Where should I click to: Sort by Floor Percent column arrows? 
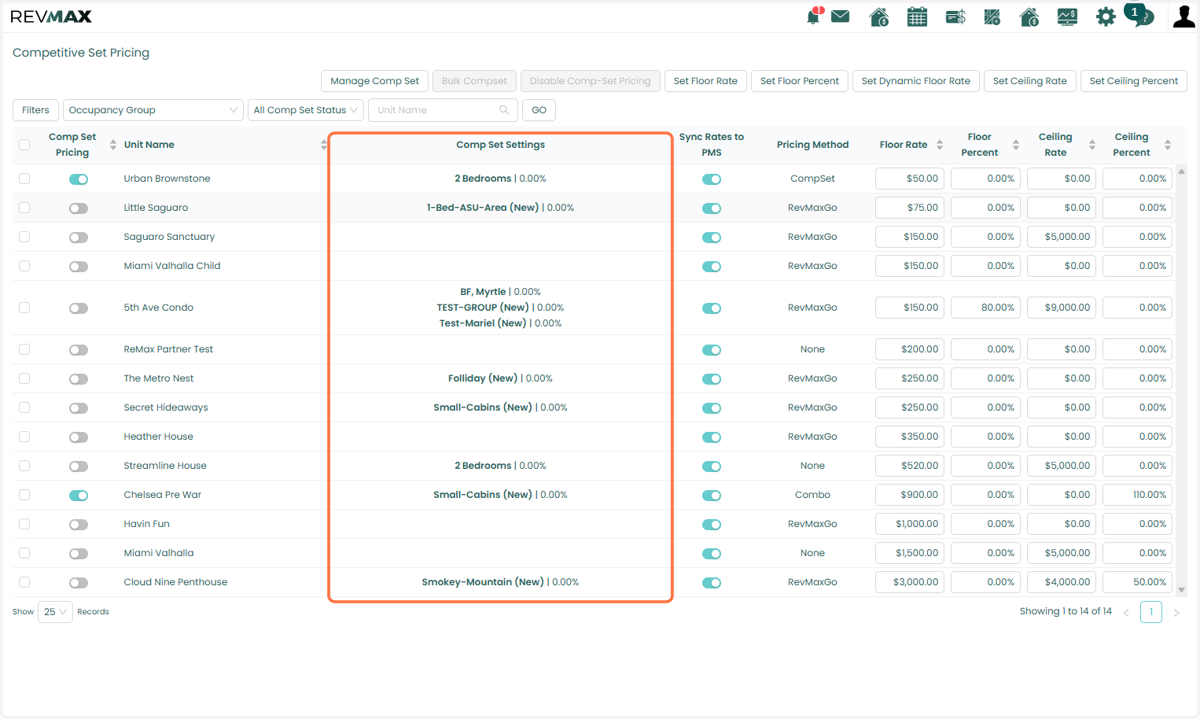1015,145
